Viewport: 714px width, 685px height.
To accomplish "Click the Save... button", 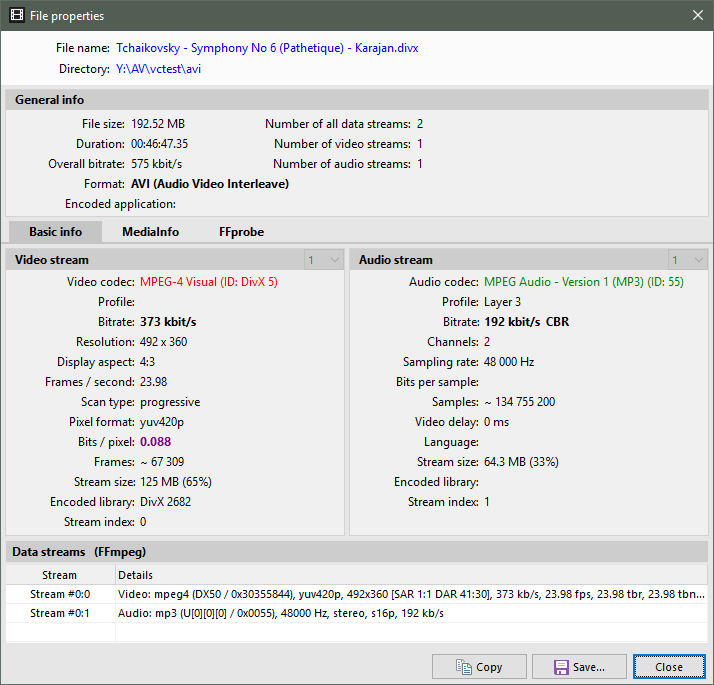I will pos(579,667).
